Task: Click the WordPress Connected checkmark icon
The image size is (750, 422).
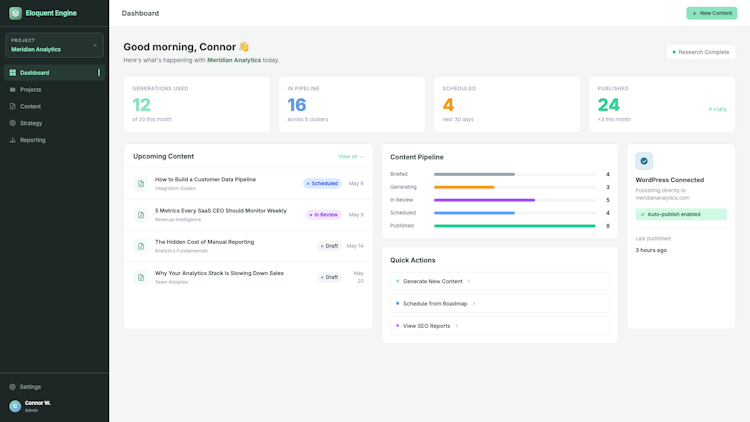Action: click(x=644, y=161)
